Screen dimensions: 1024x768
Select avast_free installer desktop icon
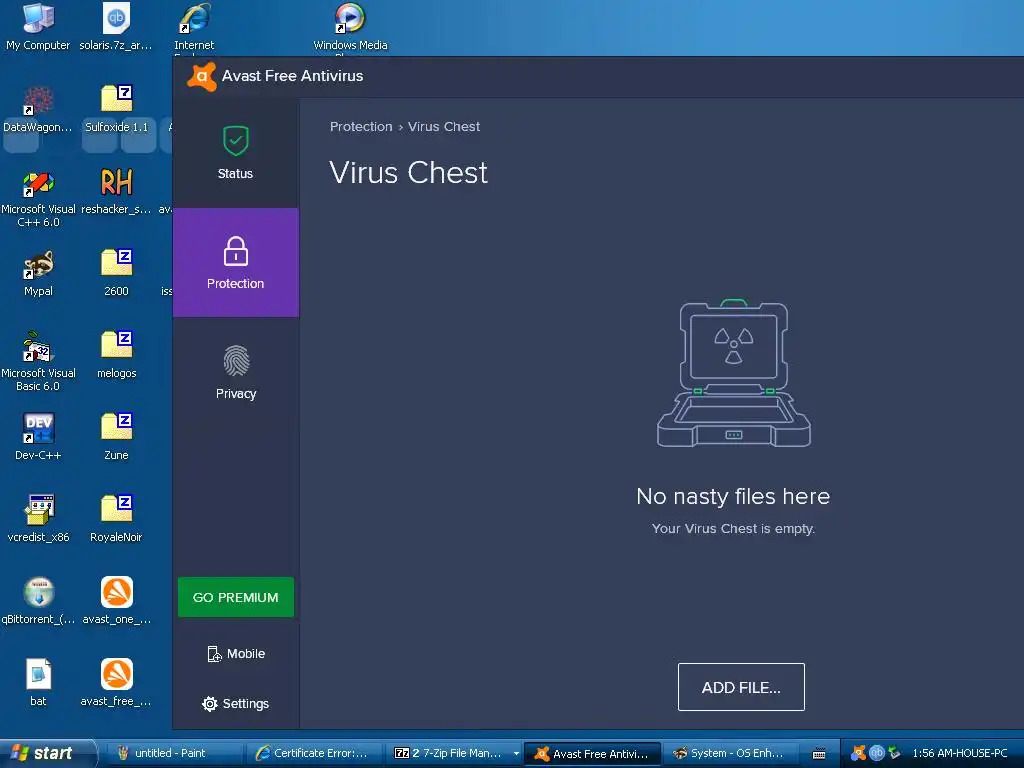[116, 684]
